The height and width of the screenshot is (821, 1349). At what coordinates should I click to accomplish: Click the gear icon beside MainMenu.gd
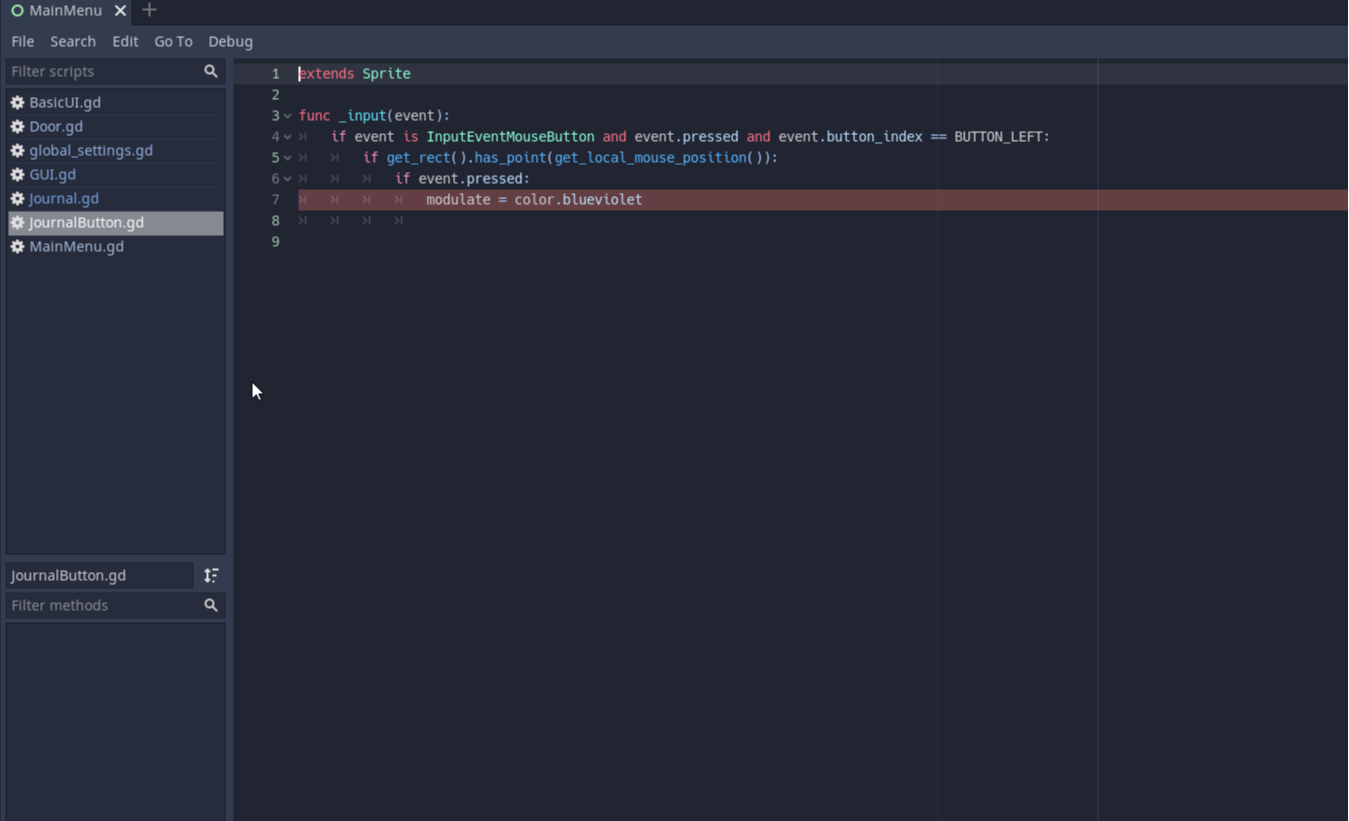(17, 247)
